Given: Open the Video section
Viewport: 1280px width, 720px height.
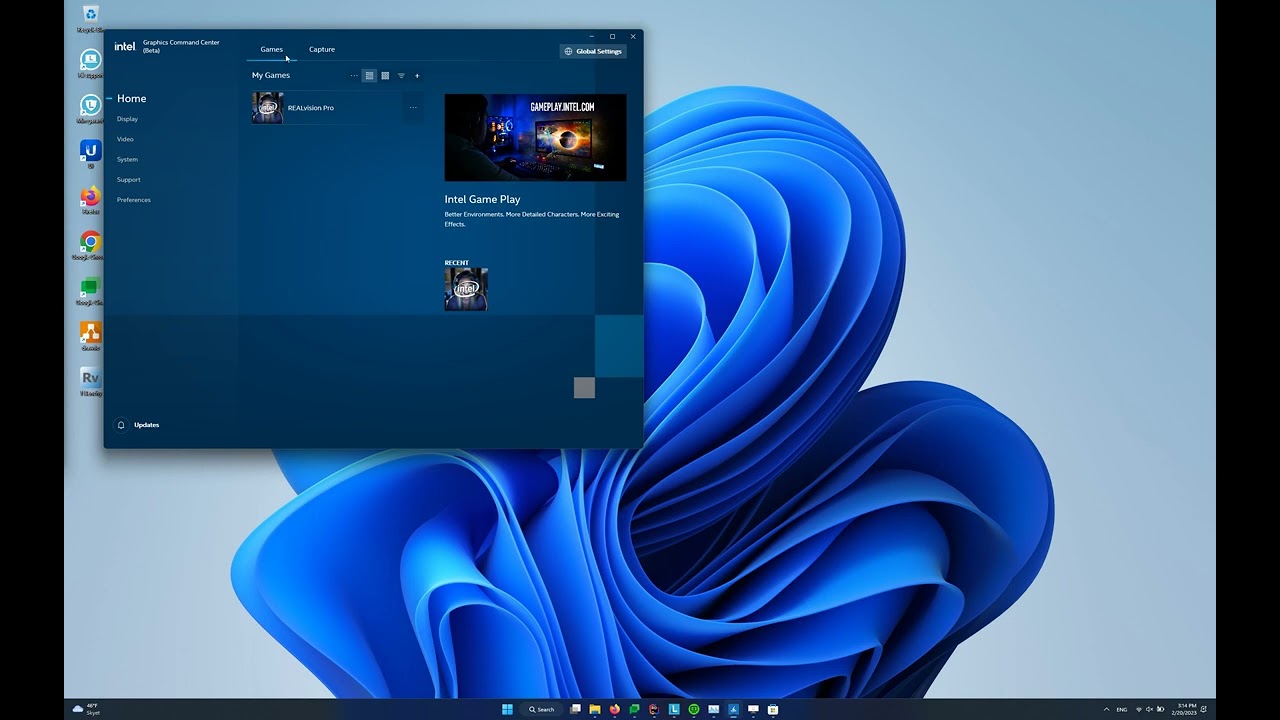Looking at the screenshot, I should click(125, 139).
